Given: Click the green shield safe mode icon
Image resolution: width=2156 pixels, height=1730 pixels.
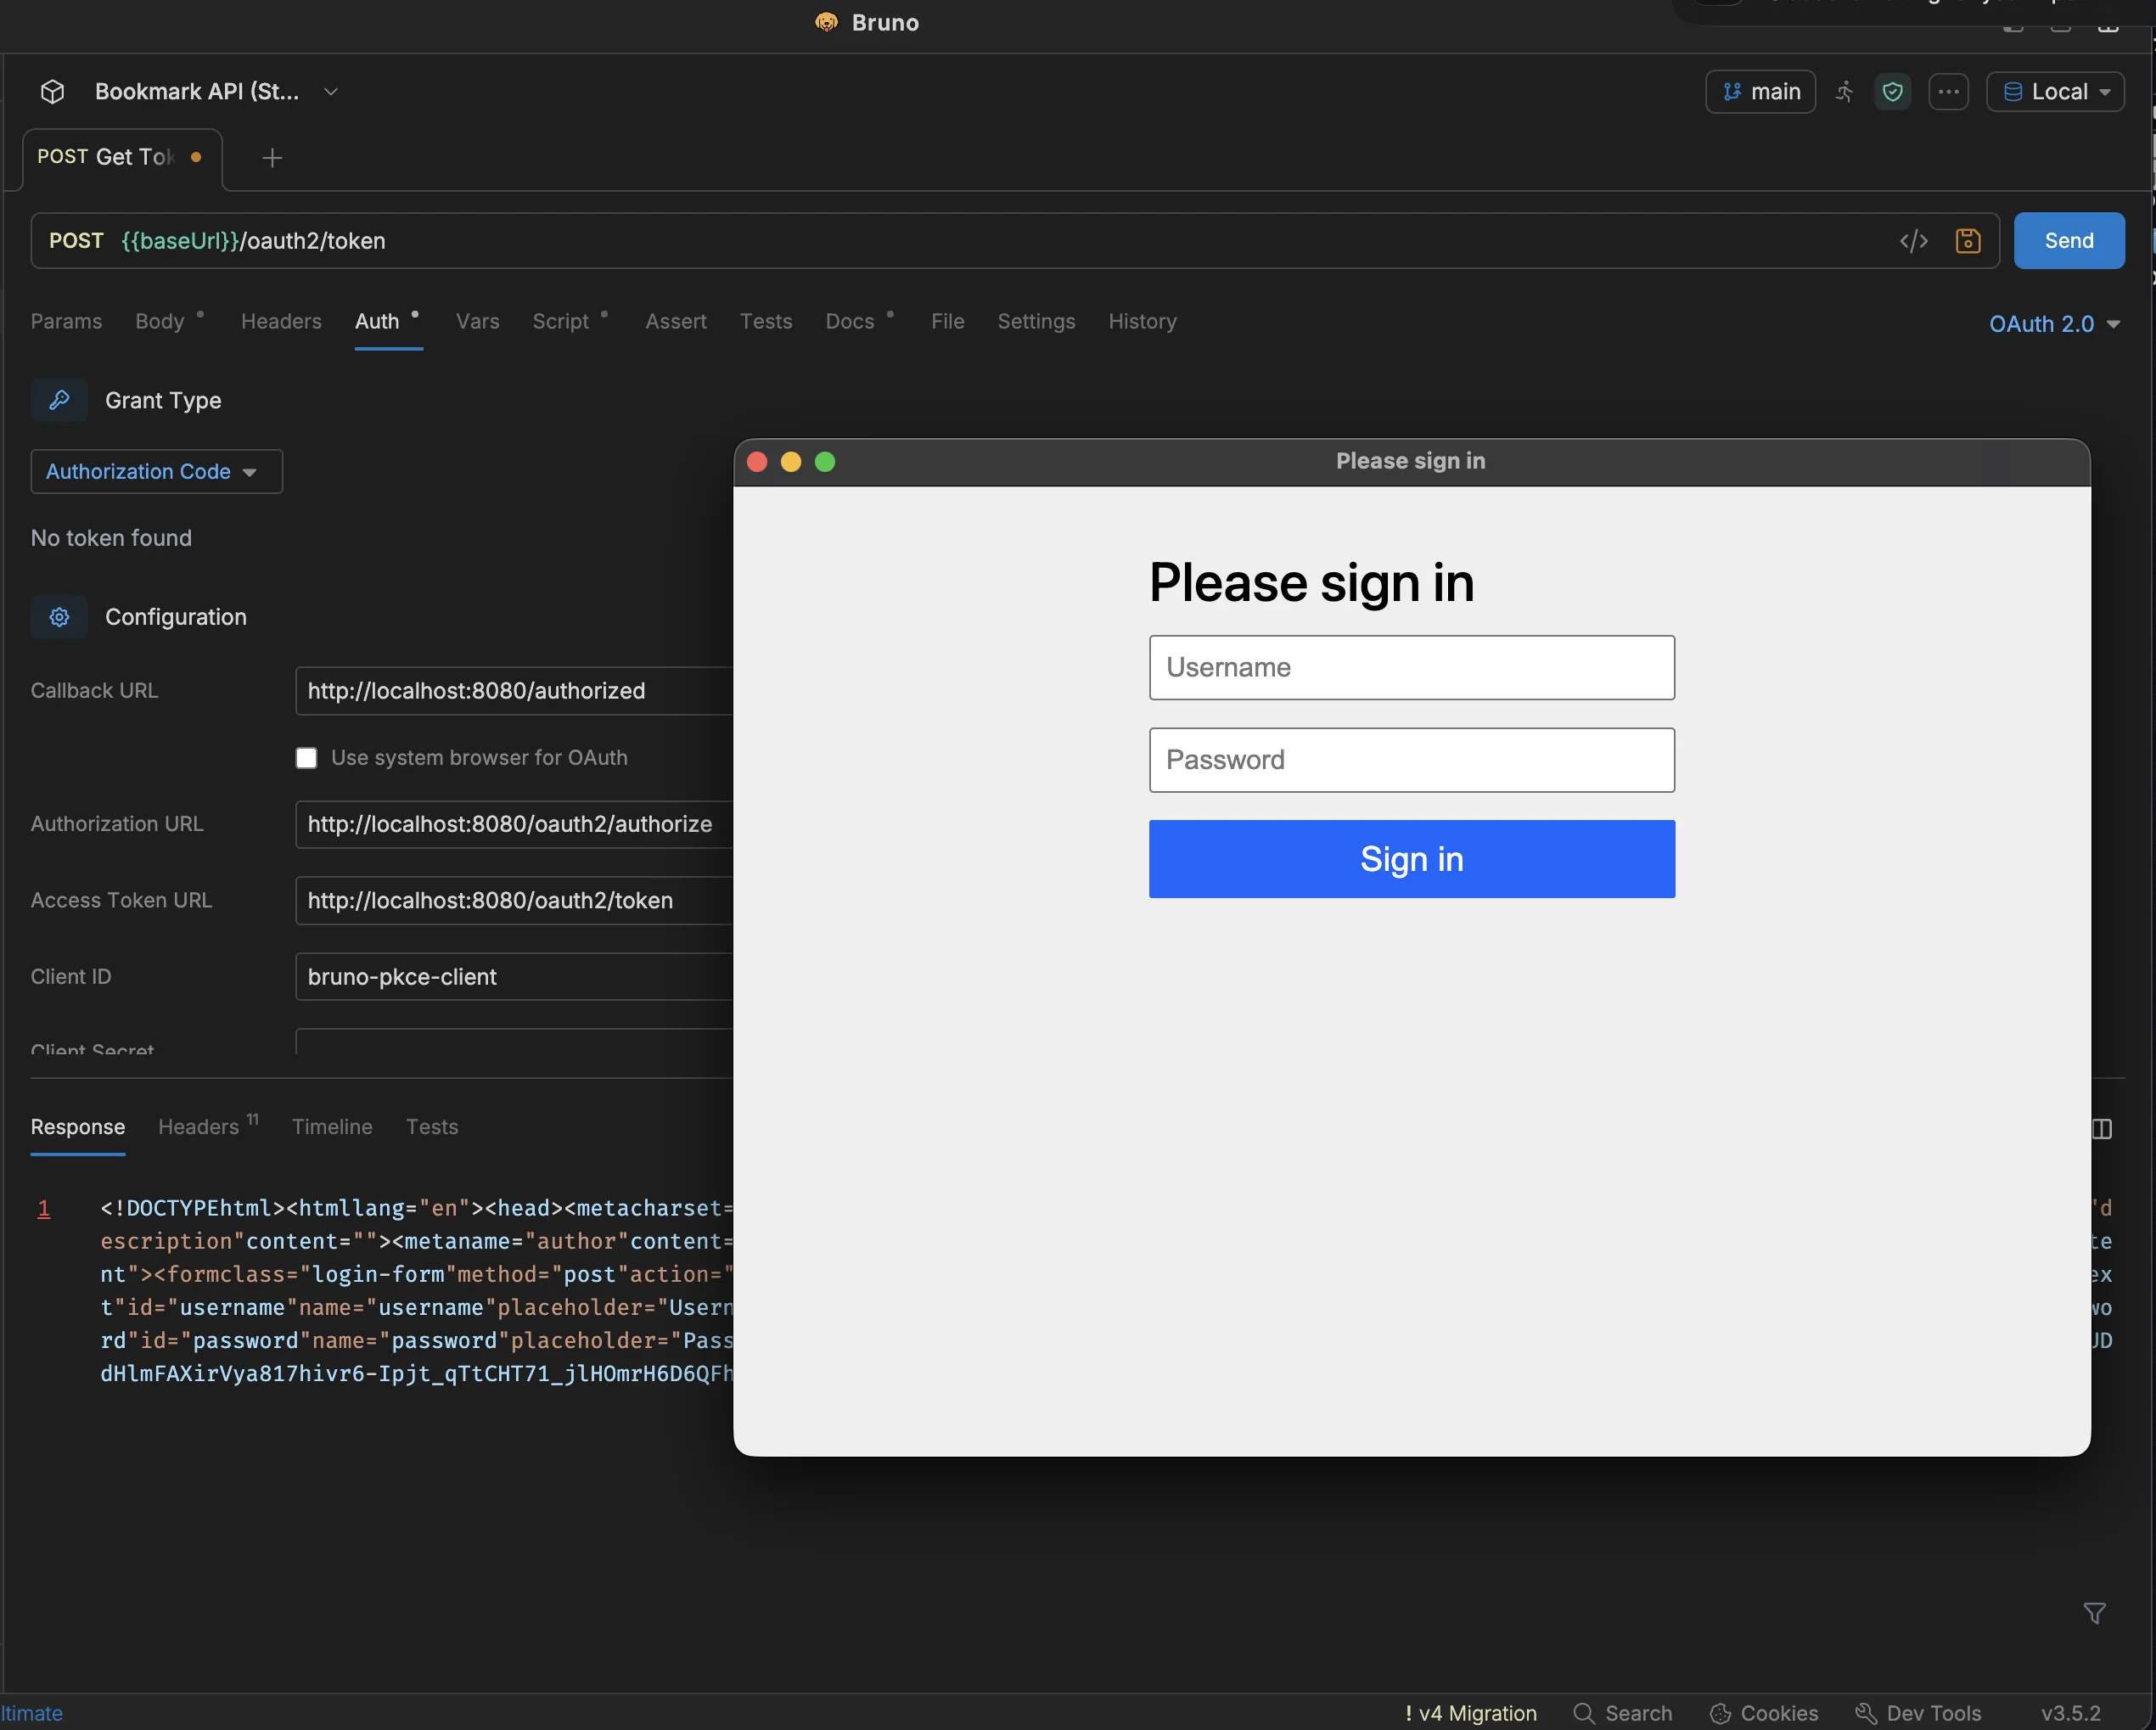Looking at the screenshot, I should click(x=1893, y=92).
